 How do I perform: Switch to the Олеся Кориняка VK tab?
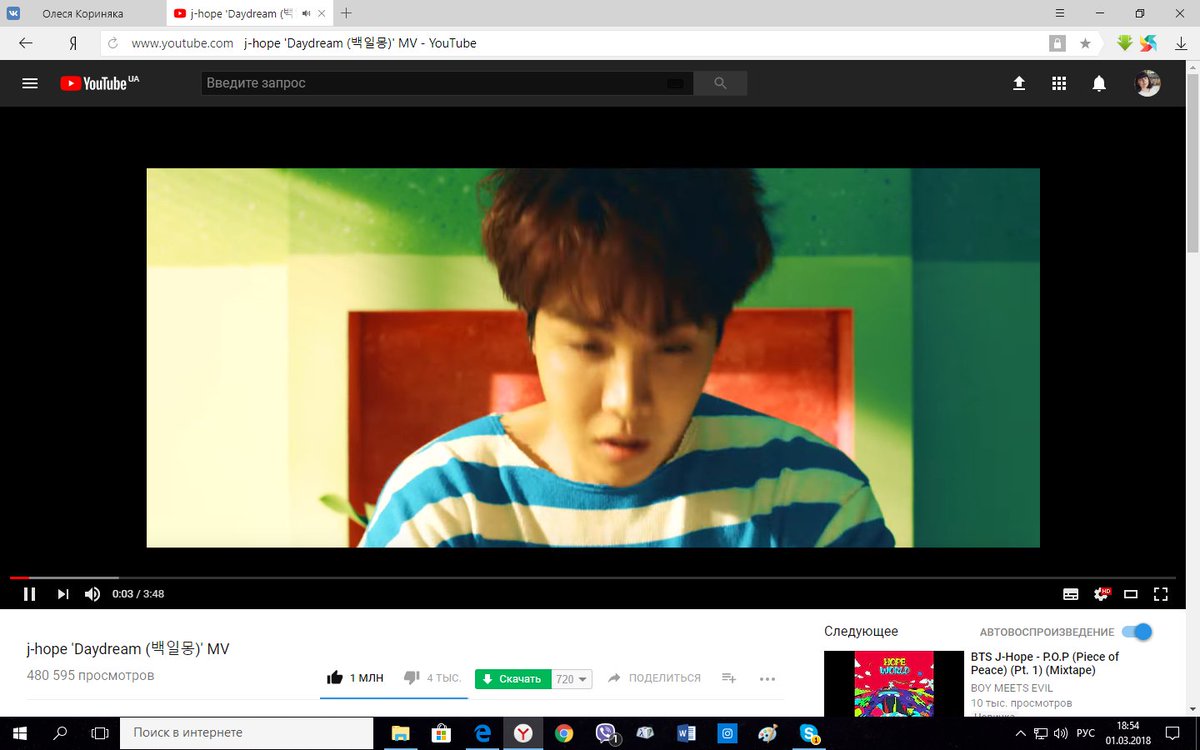click(x=83, y=14)
